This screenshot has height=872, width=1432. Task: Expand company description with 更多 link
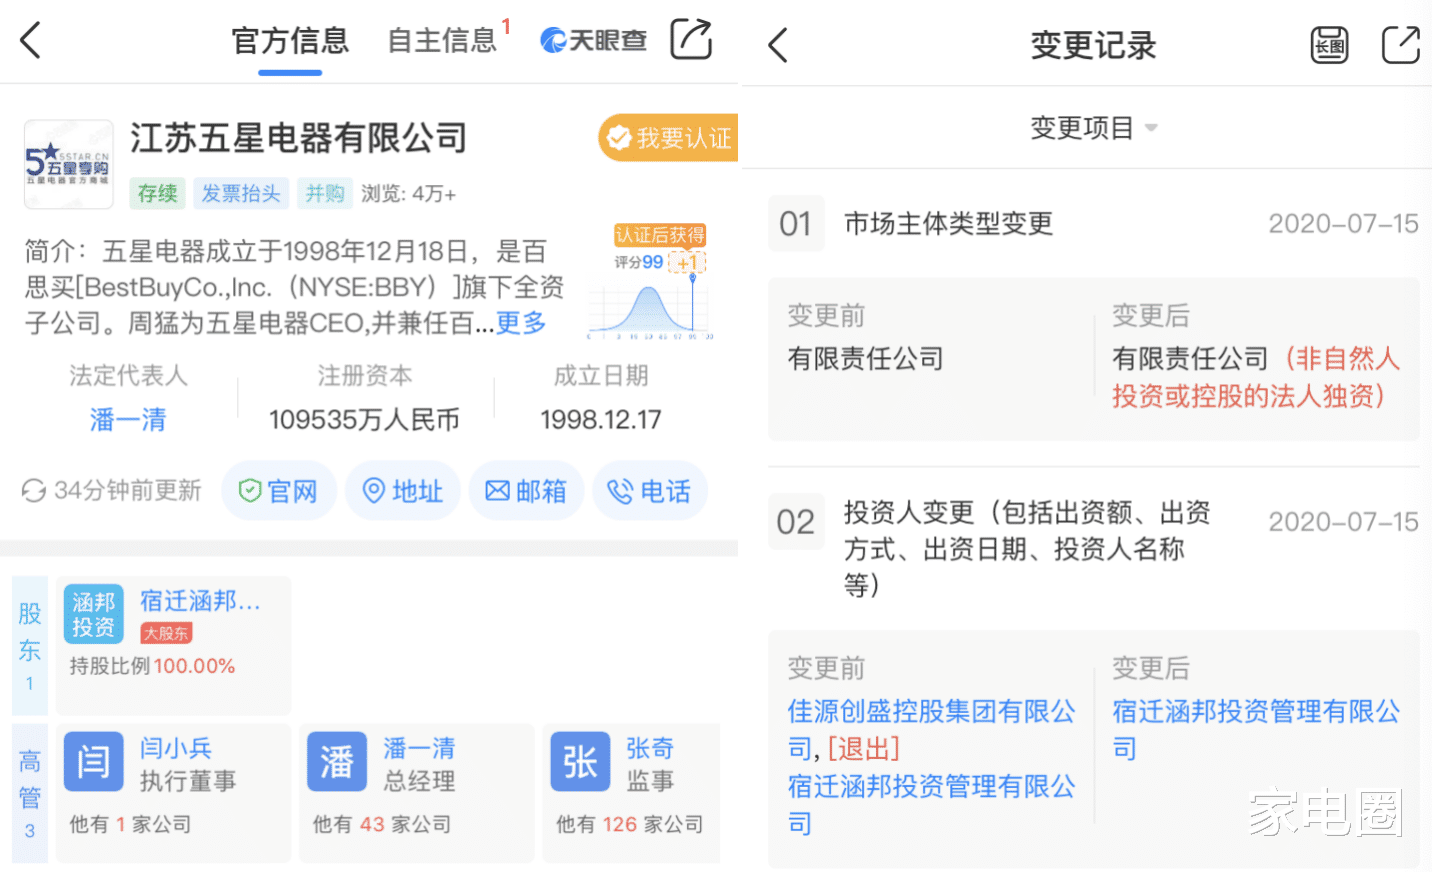point(519,323)
